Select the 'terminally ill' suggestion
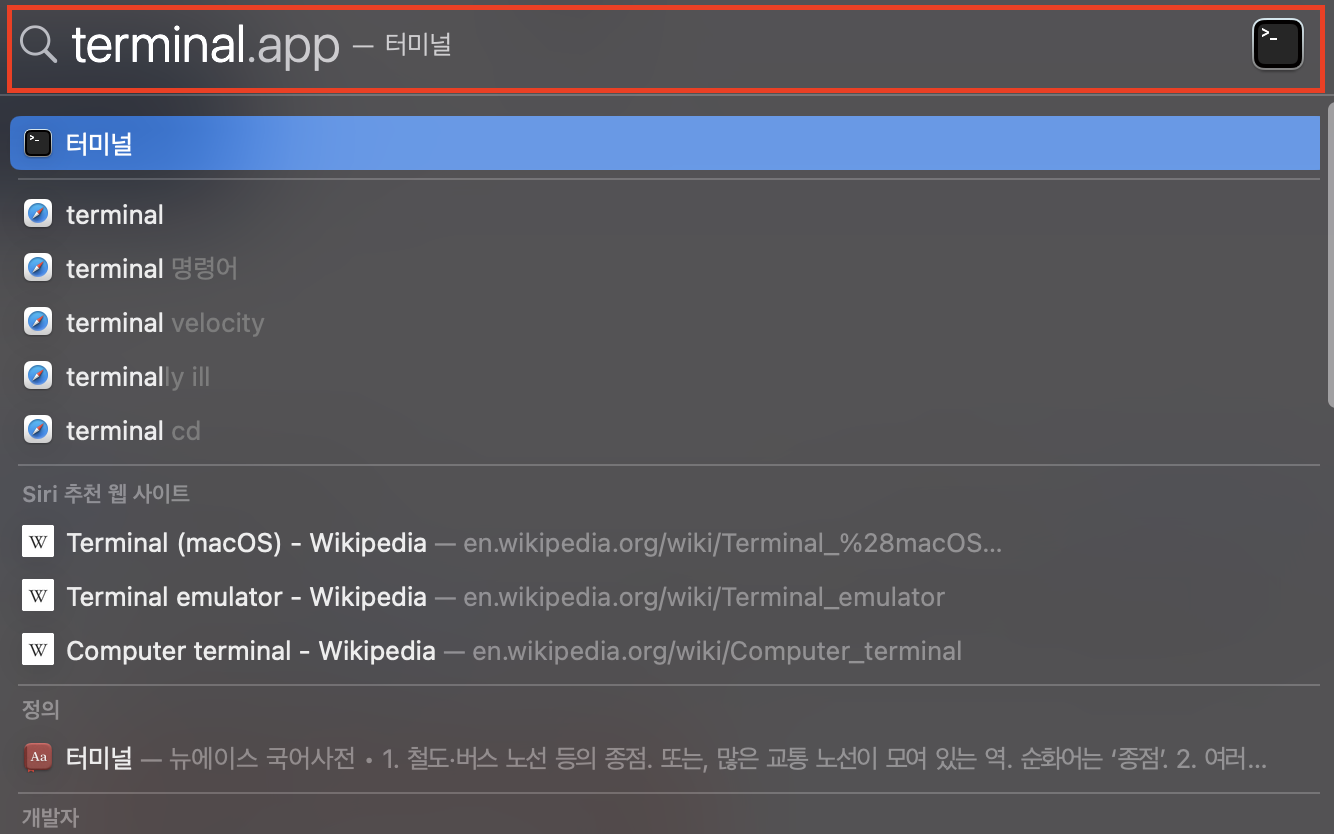1334x834 pixels. click(665, 376)
